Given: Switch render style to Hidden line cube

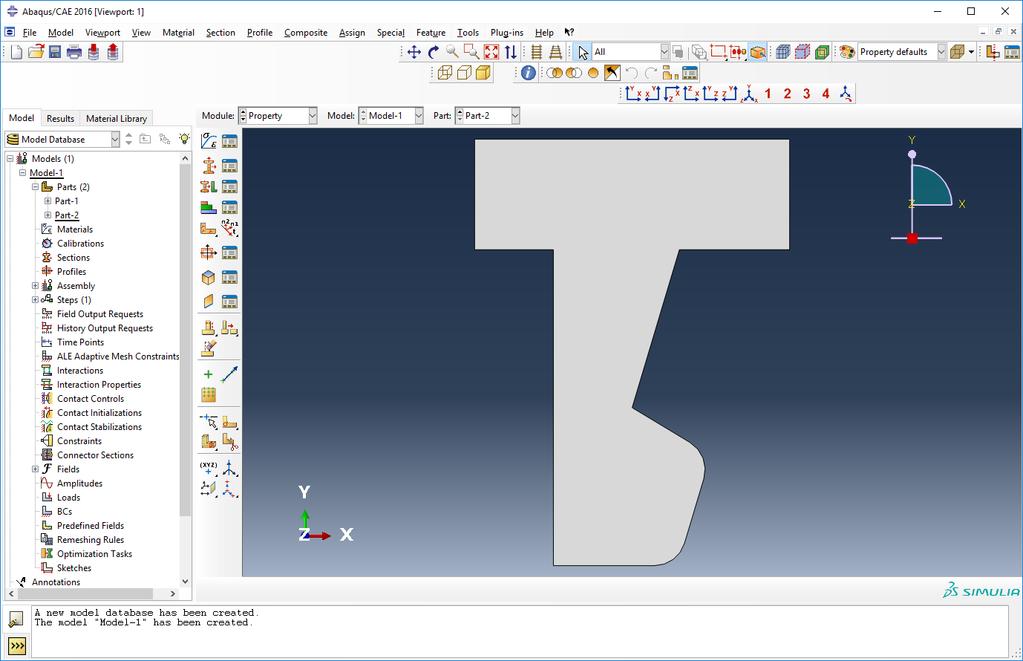Looking at the screenshot, I should 464,73.
